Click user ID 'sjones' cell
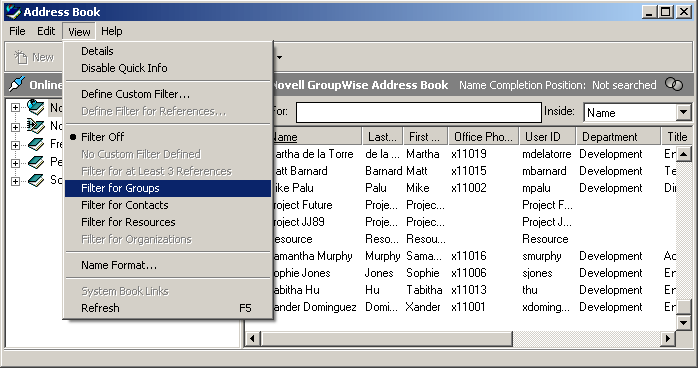 tap(537, 273)
